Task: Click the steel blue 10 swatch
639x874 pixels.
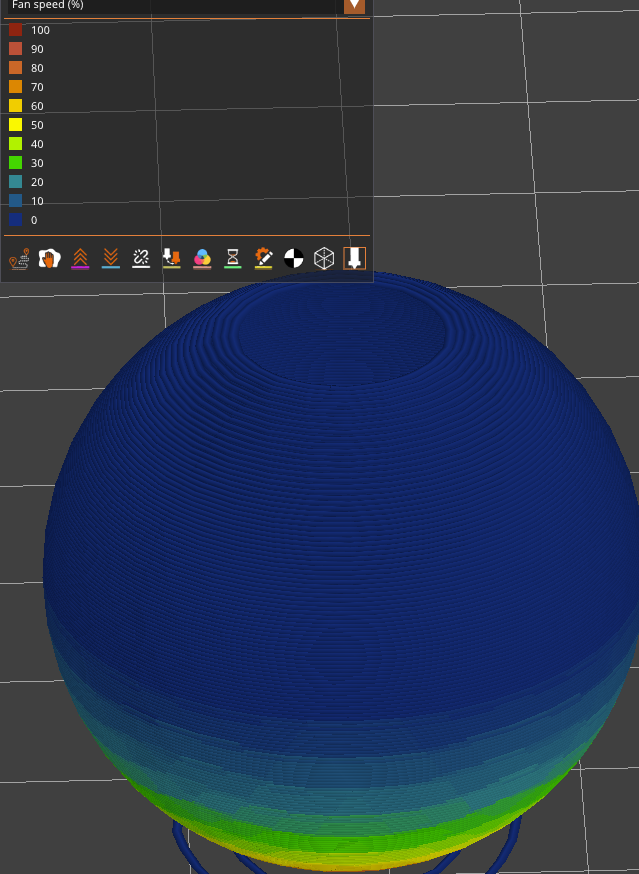Action: 16,201
